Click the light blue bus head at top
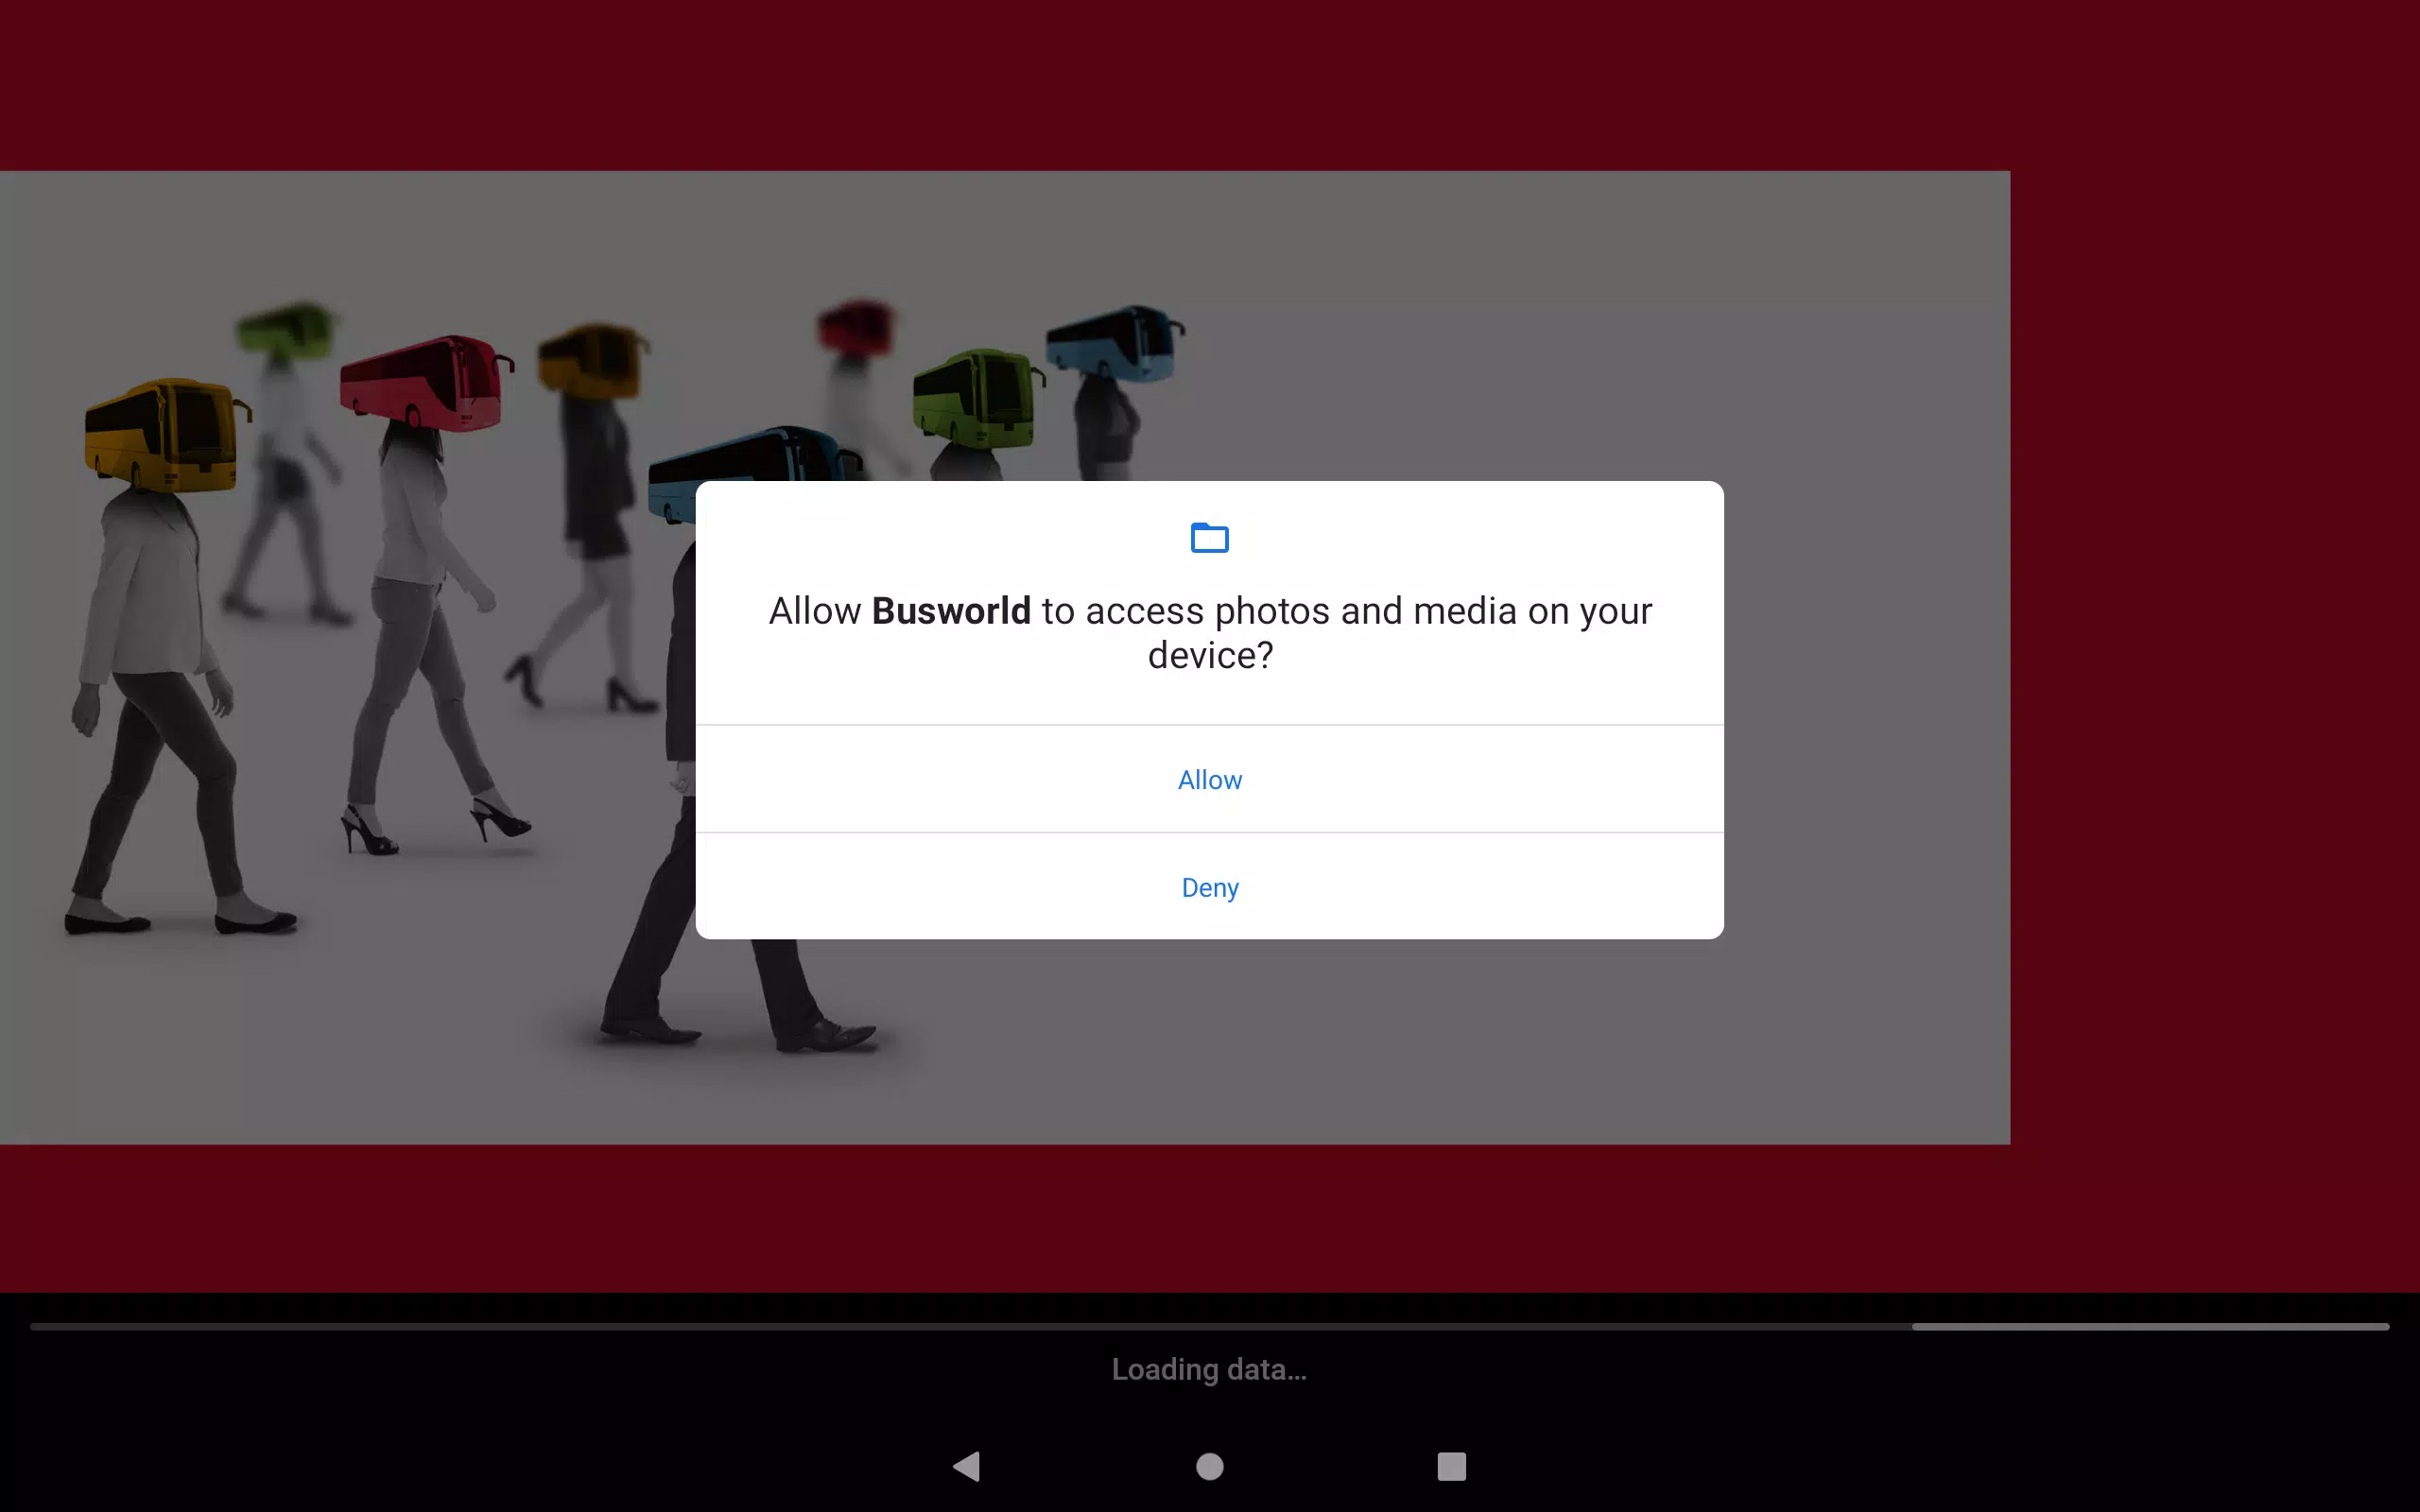This screenshot has width=2420, height=1512. (1113, 343)
